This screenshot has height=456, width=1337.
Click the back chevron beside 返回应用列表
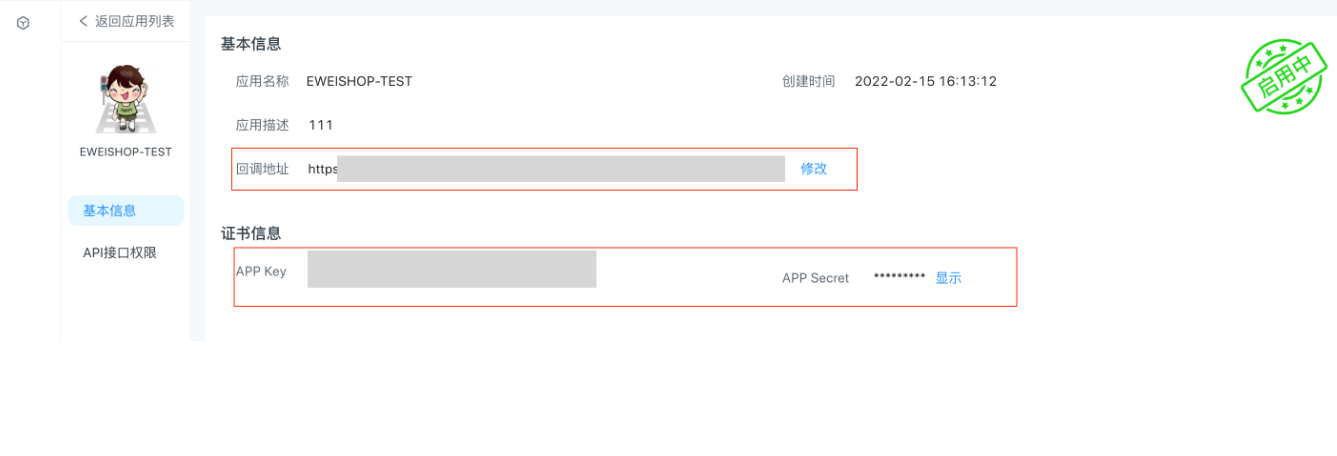coord(83,21)
